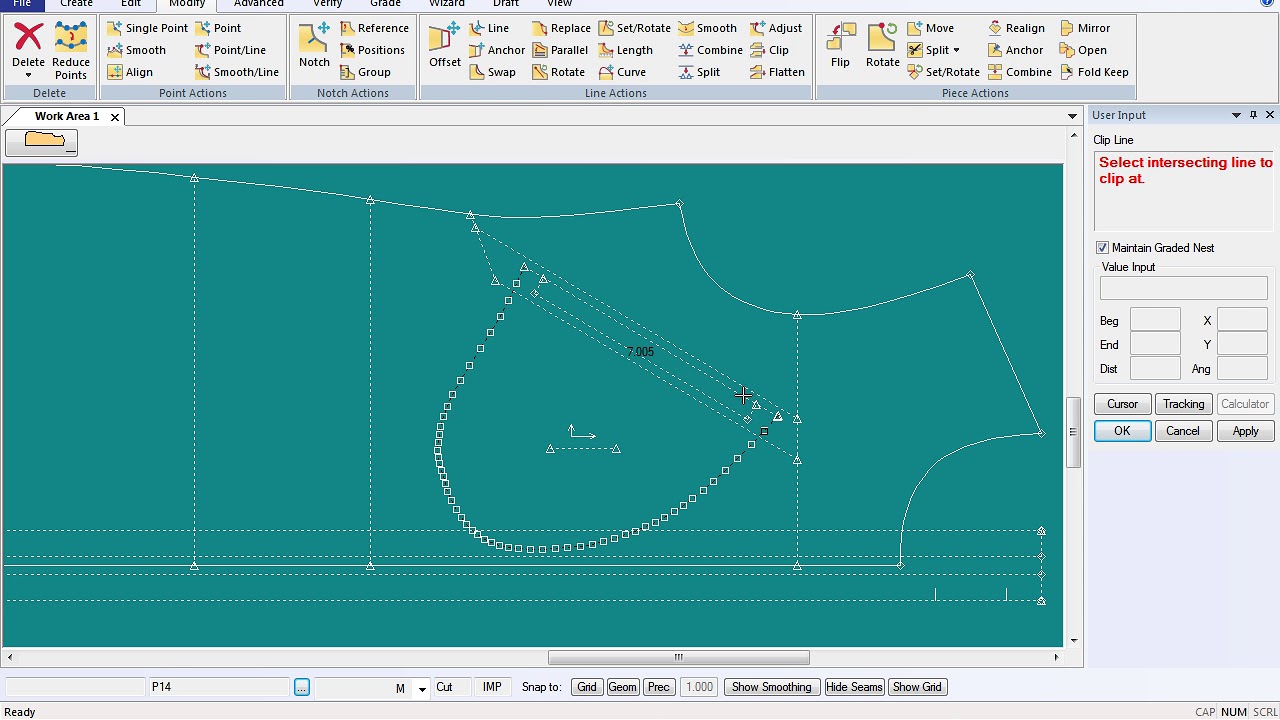Open the View ribbon tab

559,4
